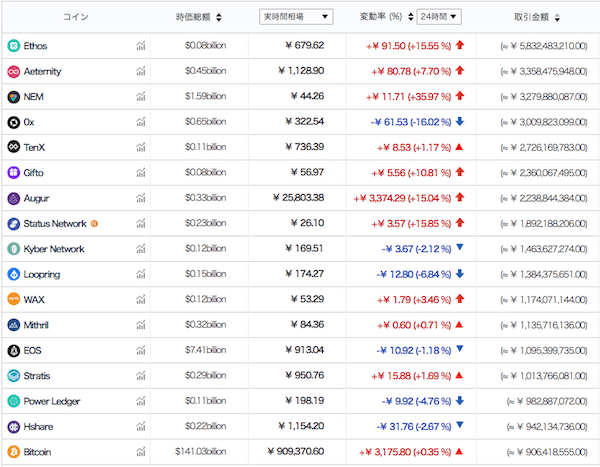Open the chart icon for Ethos
600x467 pixels.
pos(141,46)
